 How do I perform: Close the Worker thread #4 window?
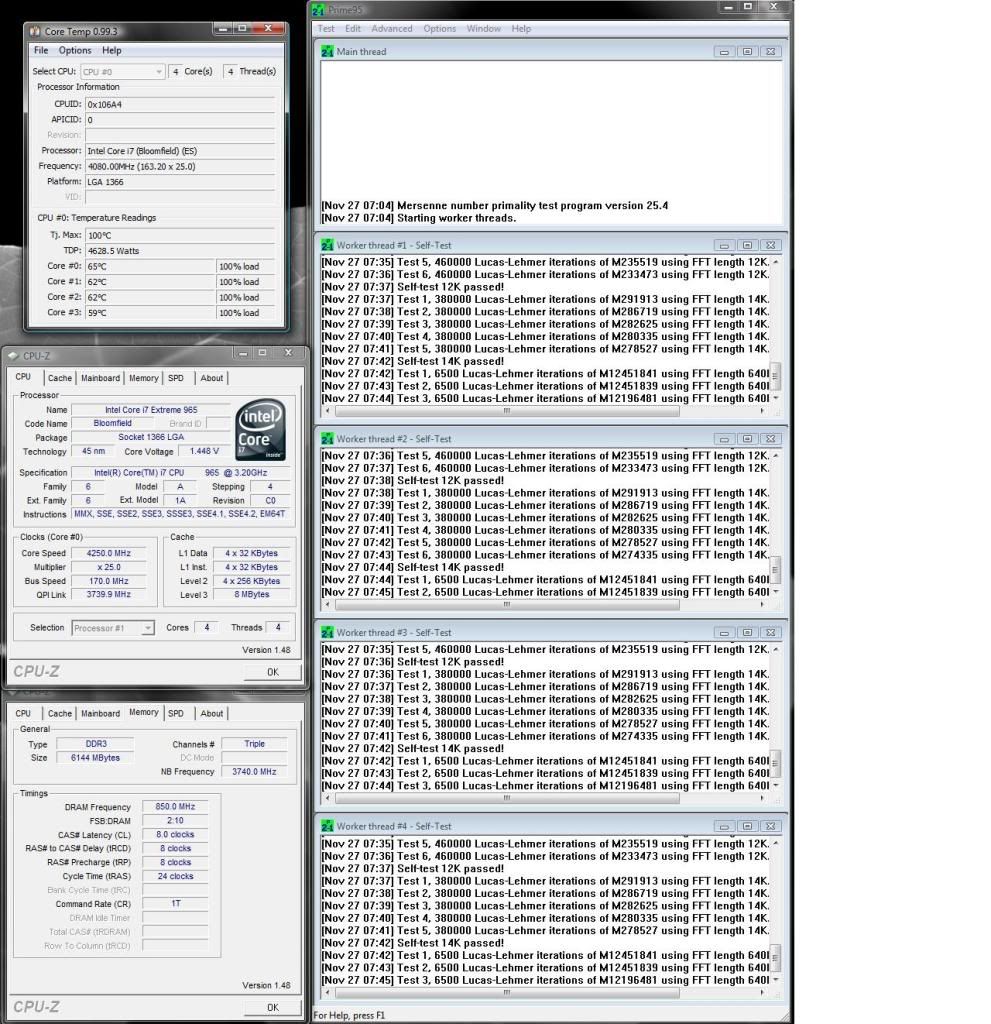tap(771, 827)
